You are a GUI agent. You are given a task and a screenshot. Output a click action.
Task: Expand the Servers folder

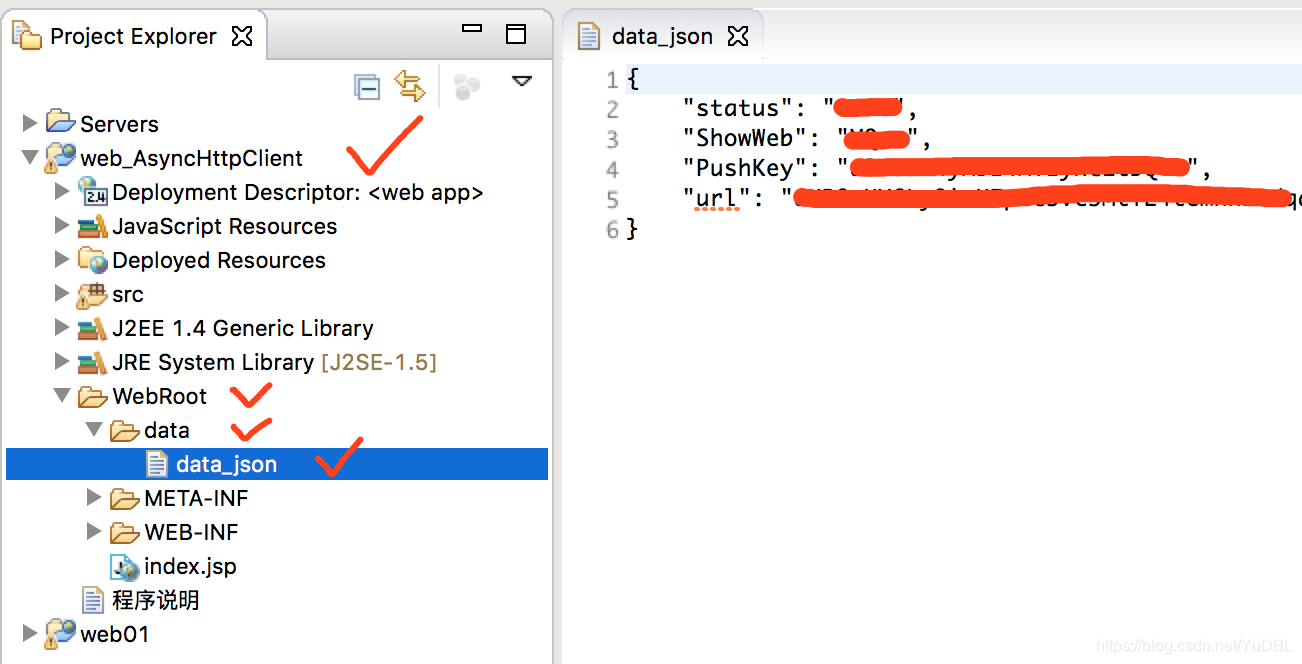pyautogui.click(x=30, y=122)
